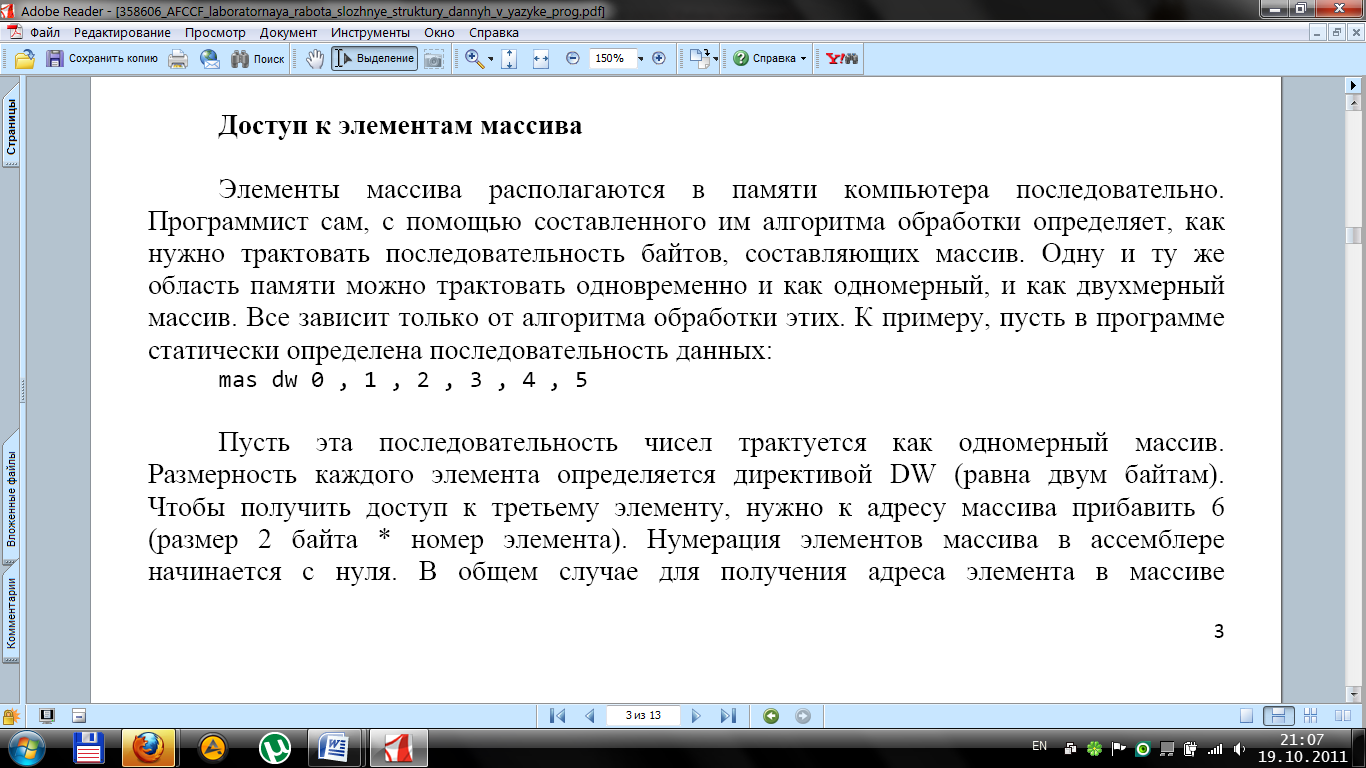Click the EN language indicator

(x=1039, y=746)
